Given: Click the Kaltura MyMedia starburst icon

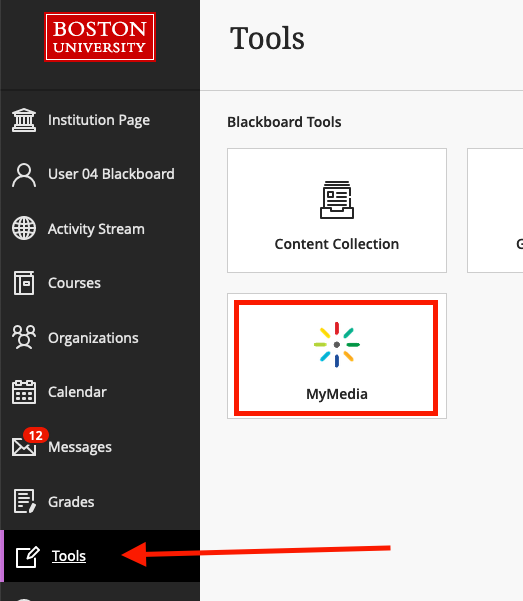Looking at the screenshot, I should click(x=337, y=345).
